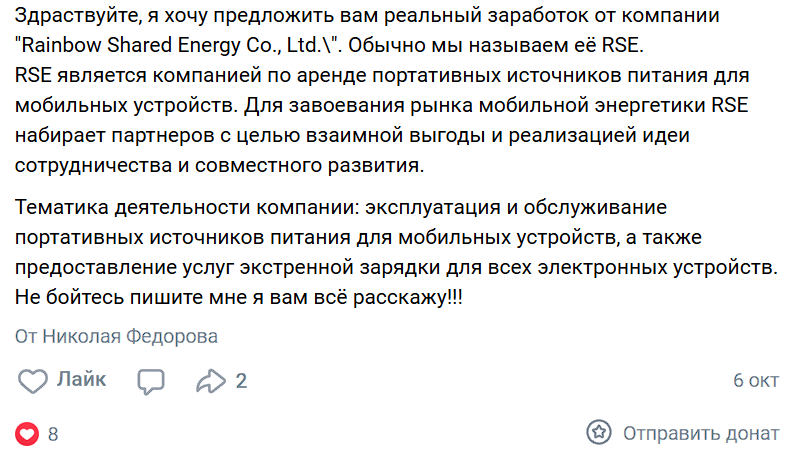Open the post date "6 окт"
The image size is (800, 470).
pos(755,381)
